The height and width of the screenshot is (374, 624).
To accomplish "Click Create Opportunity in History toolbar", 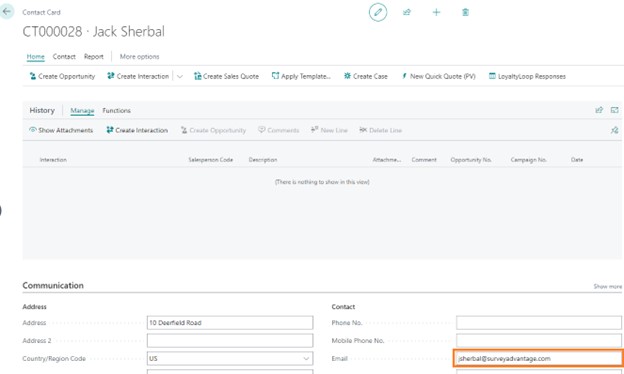I will [x=213, y=130].
